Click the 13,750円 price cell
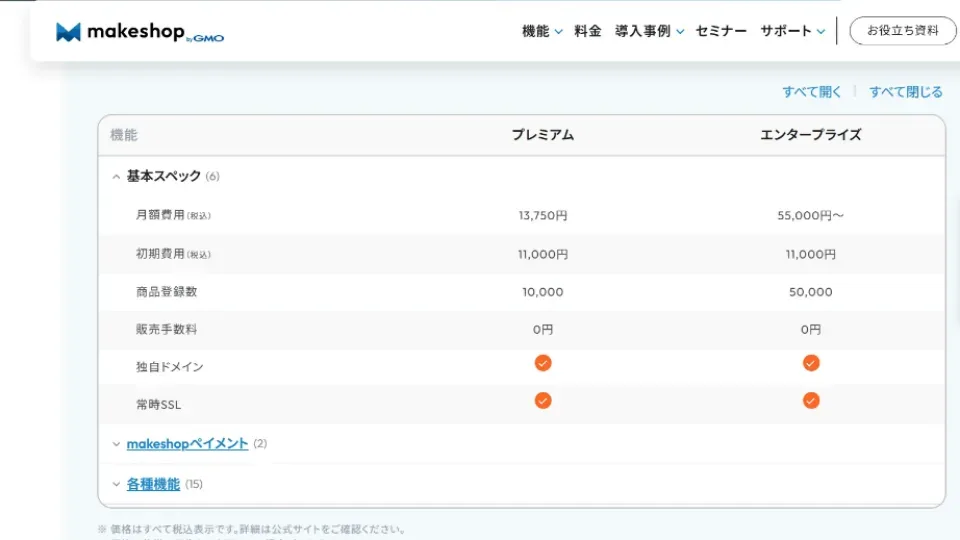 542,216
